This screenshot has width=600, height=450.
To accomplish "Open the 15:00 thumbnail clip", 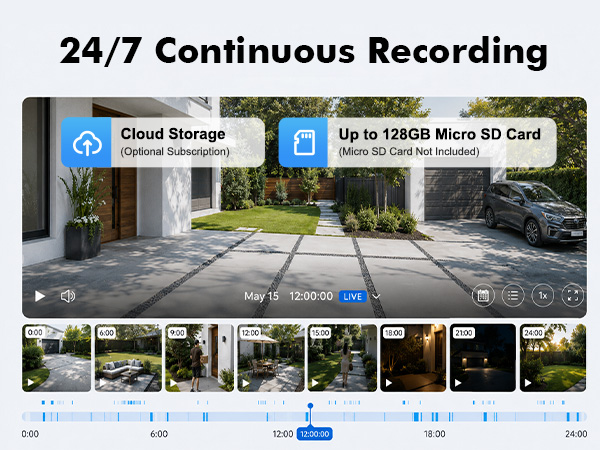I will (342, 358).
